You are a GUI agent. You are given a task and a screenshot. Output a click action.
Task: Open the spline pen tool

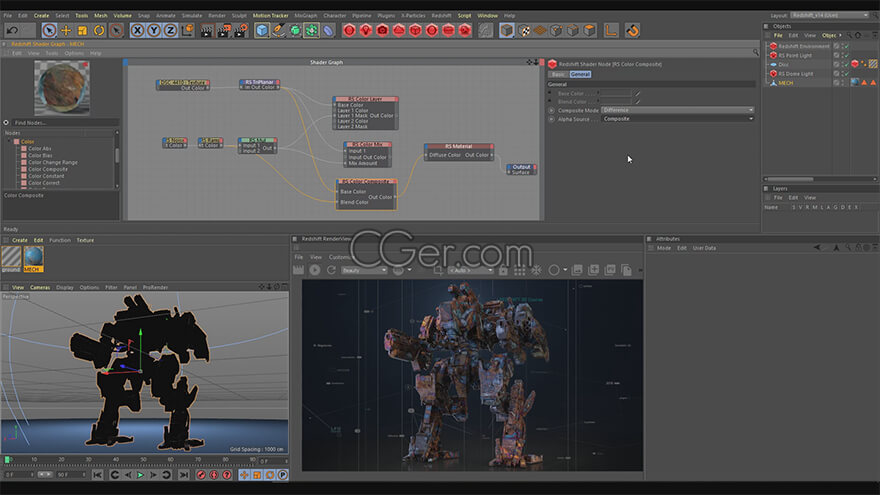point(278,30)
